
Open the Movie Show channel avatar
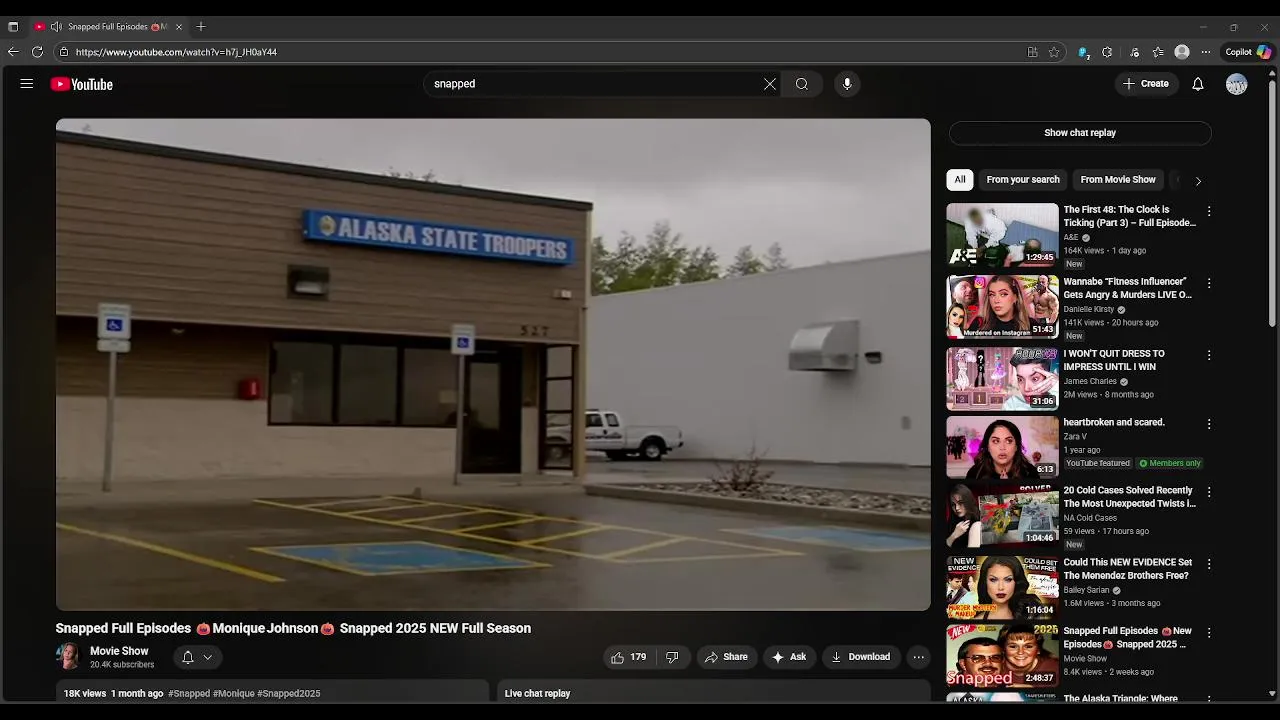pos(69,657)
